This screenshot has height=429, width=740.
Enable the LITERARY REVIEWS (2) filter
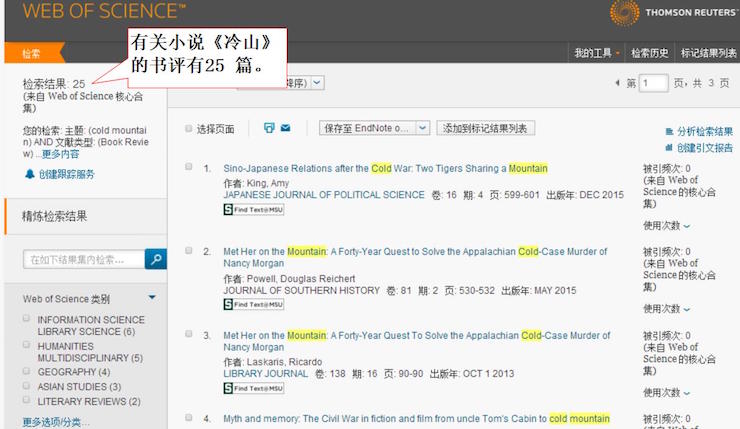click(x=28, y=400)
